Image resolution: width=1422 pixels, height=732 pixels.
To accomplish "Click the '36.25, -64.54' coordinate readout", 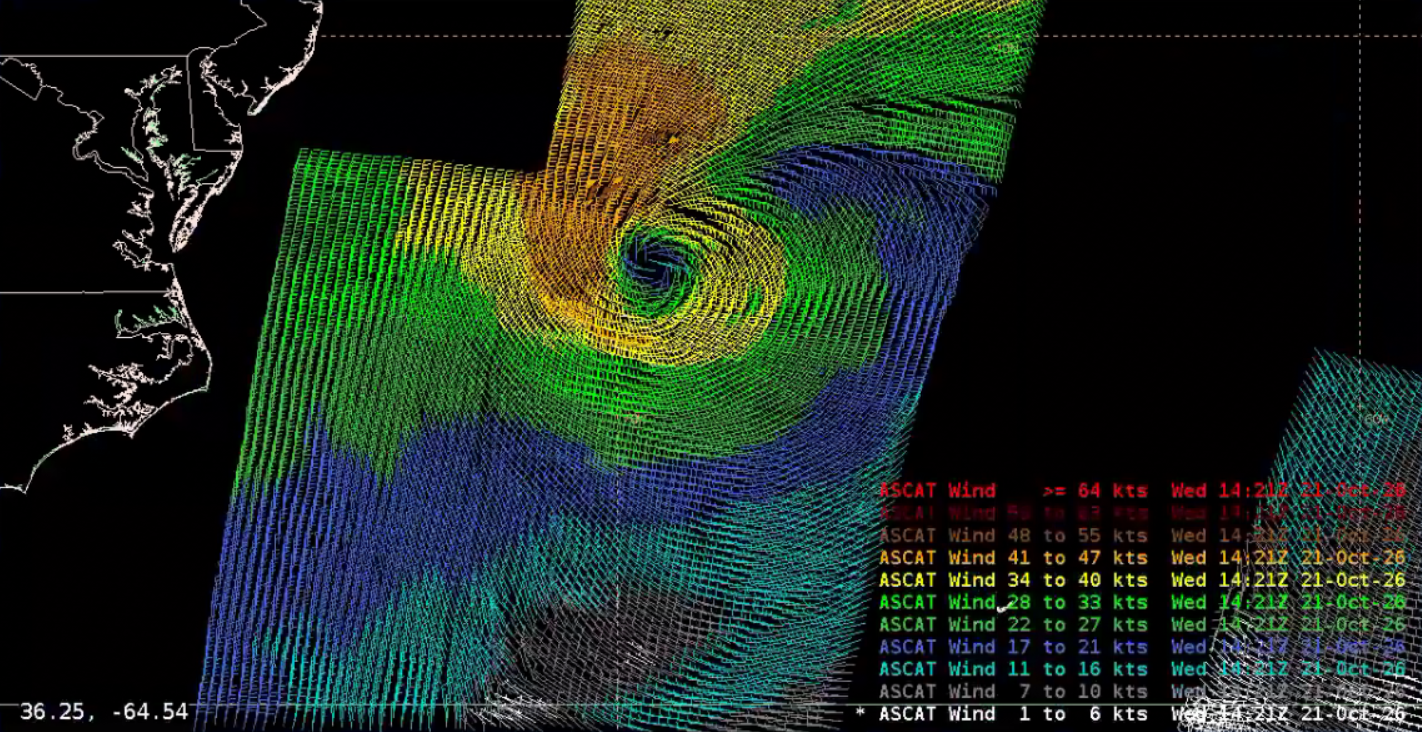I will tap(104, 712).
